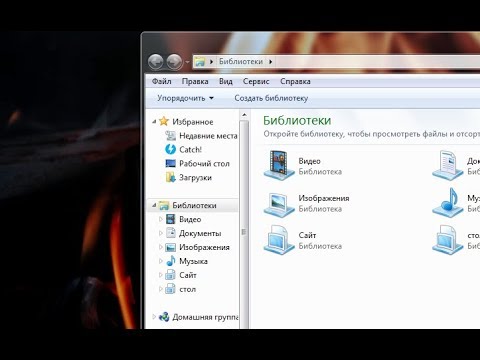The width and height of the screenshot is (480, 360).
Task: Expand the Домашняя группа node
Action: point(154,317)
